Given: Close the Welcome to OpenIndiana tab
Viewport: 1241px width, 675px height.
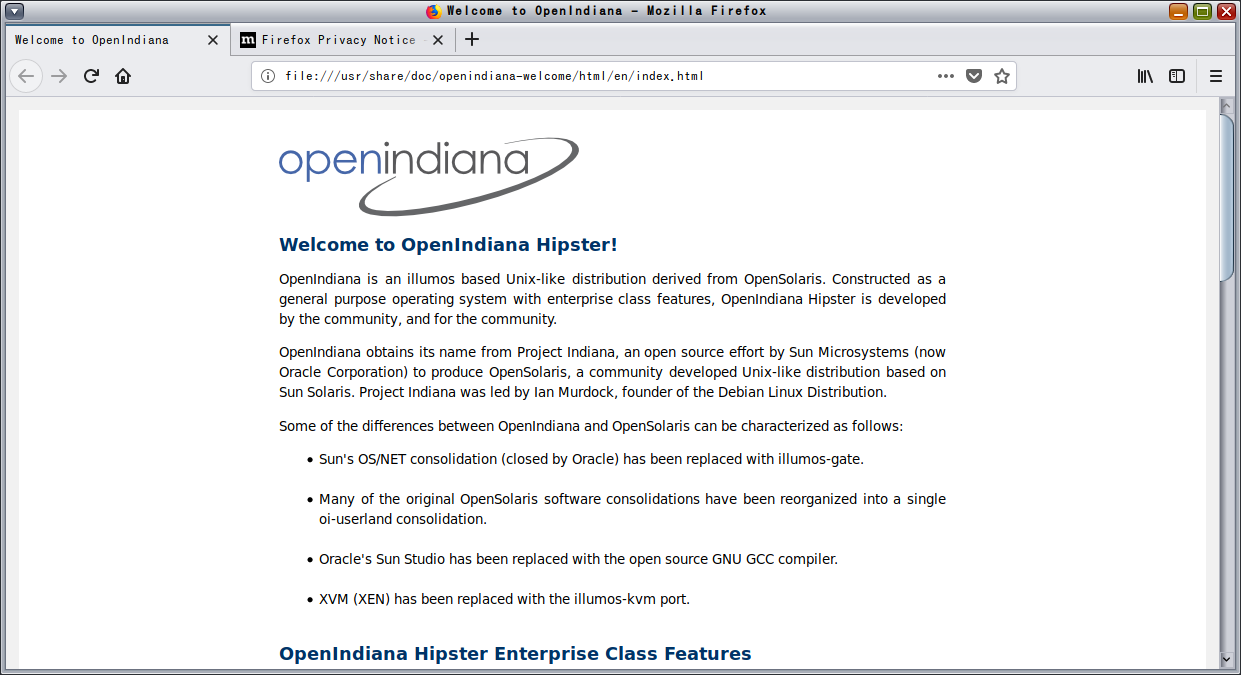Looking at the screenshot, I should (x=213, y=40).
